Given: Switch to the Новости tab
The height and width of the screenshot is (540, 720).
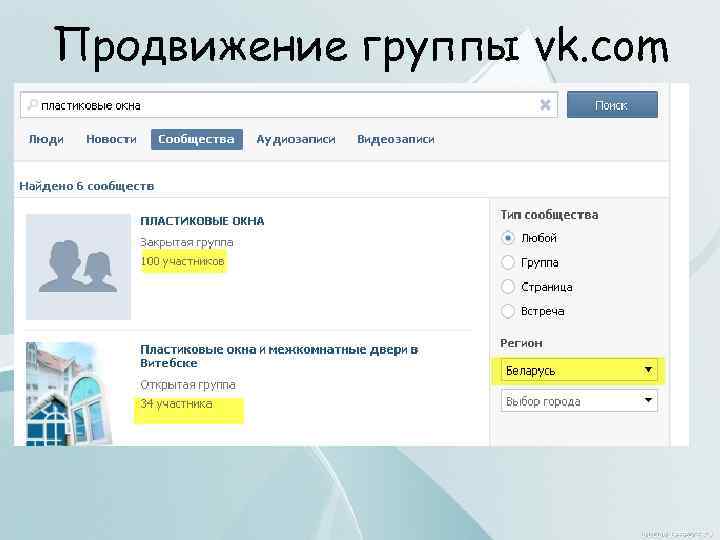Looking at the screenshot, I should (x=111, y=139).
